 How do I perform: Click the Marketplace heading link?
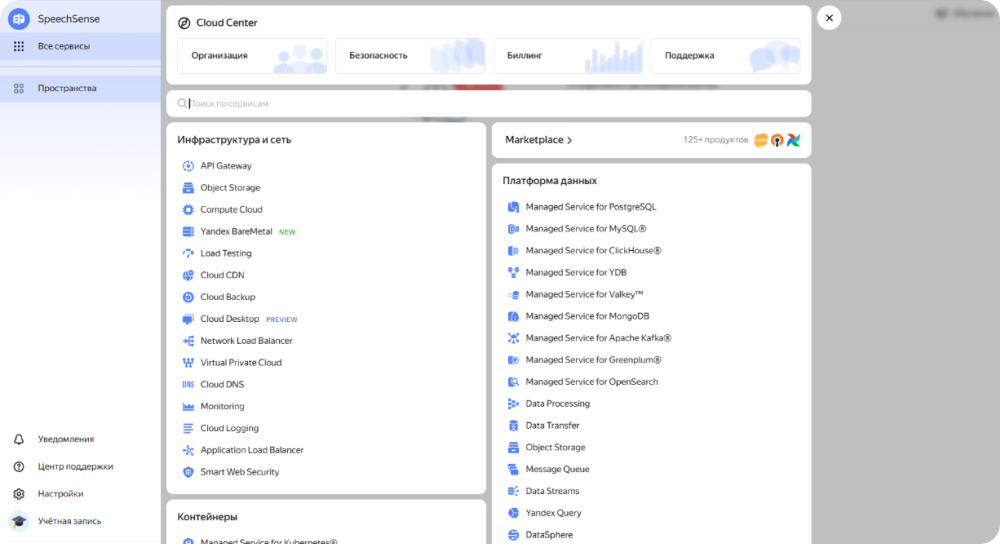pos(534,140)
